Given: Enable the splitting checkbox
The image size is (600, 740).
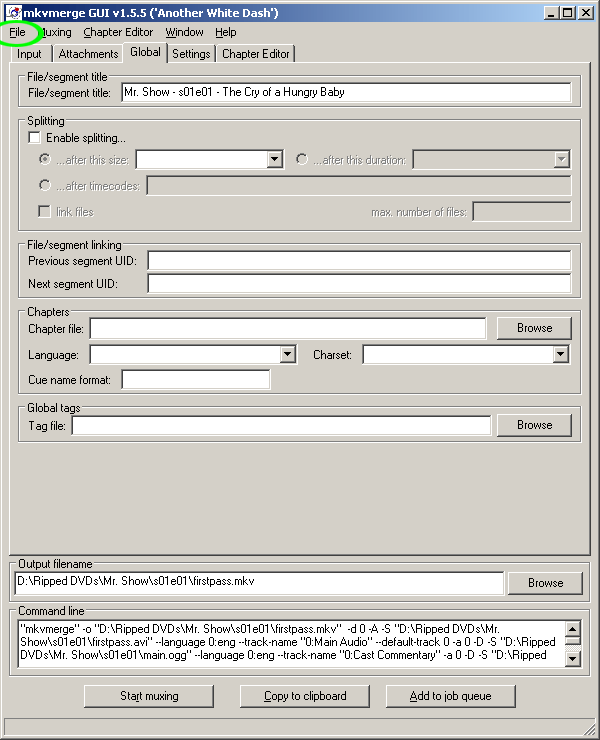Looking at the screenshot, I should pos(34,138).
